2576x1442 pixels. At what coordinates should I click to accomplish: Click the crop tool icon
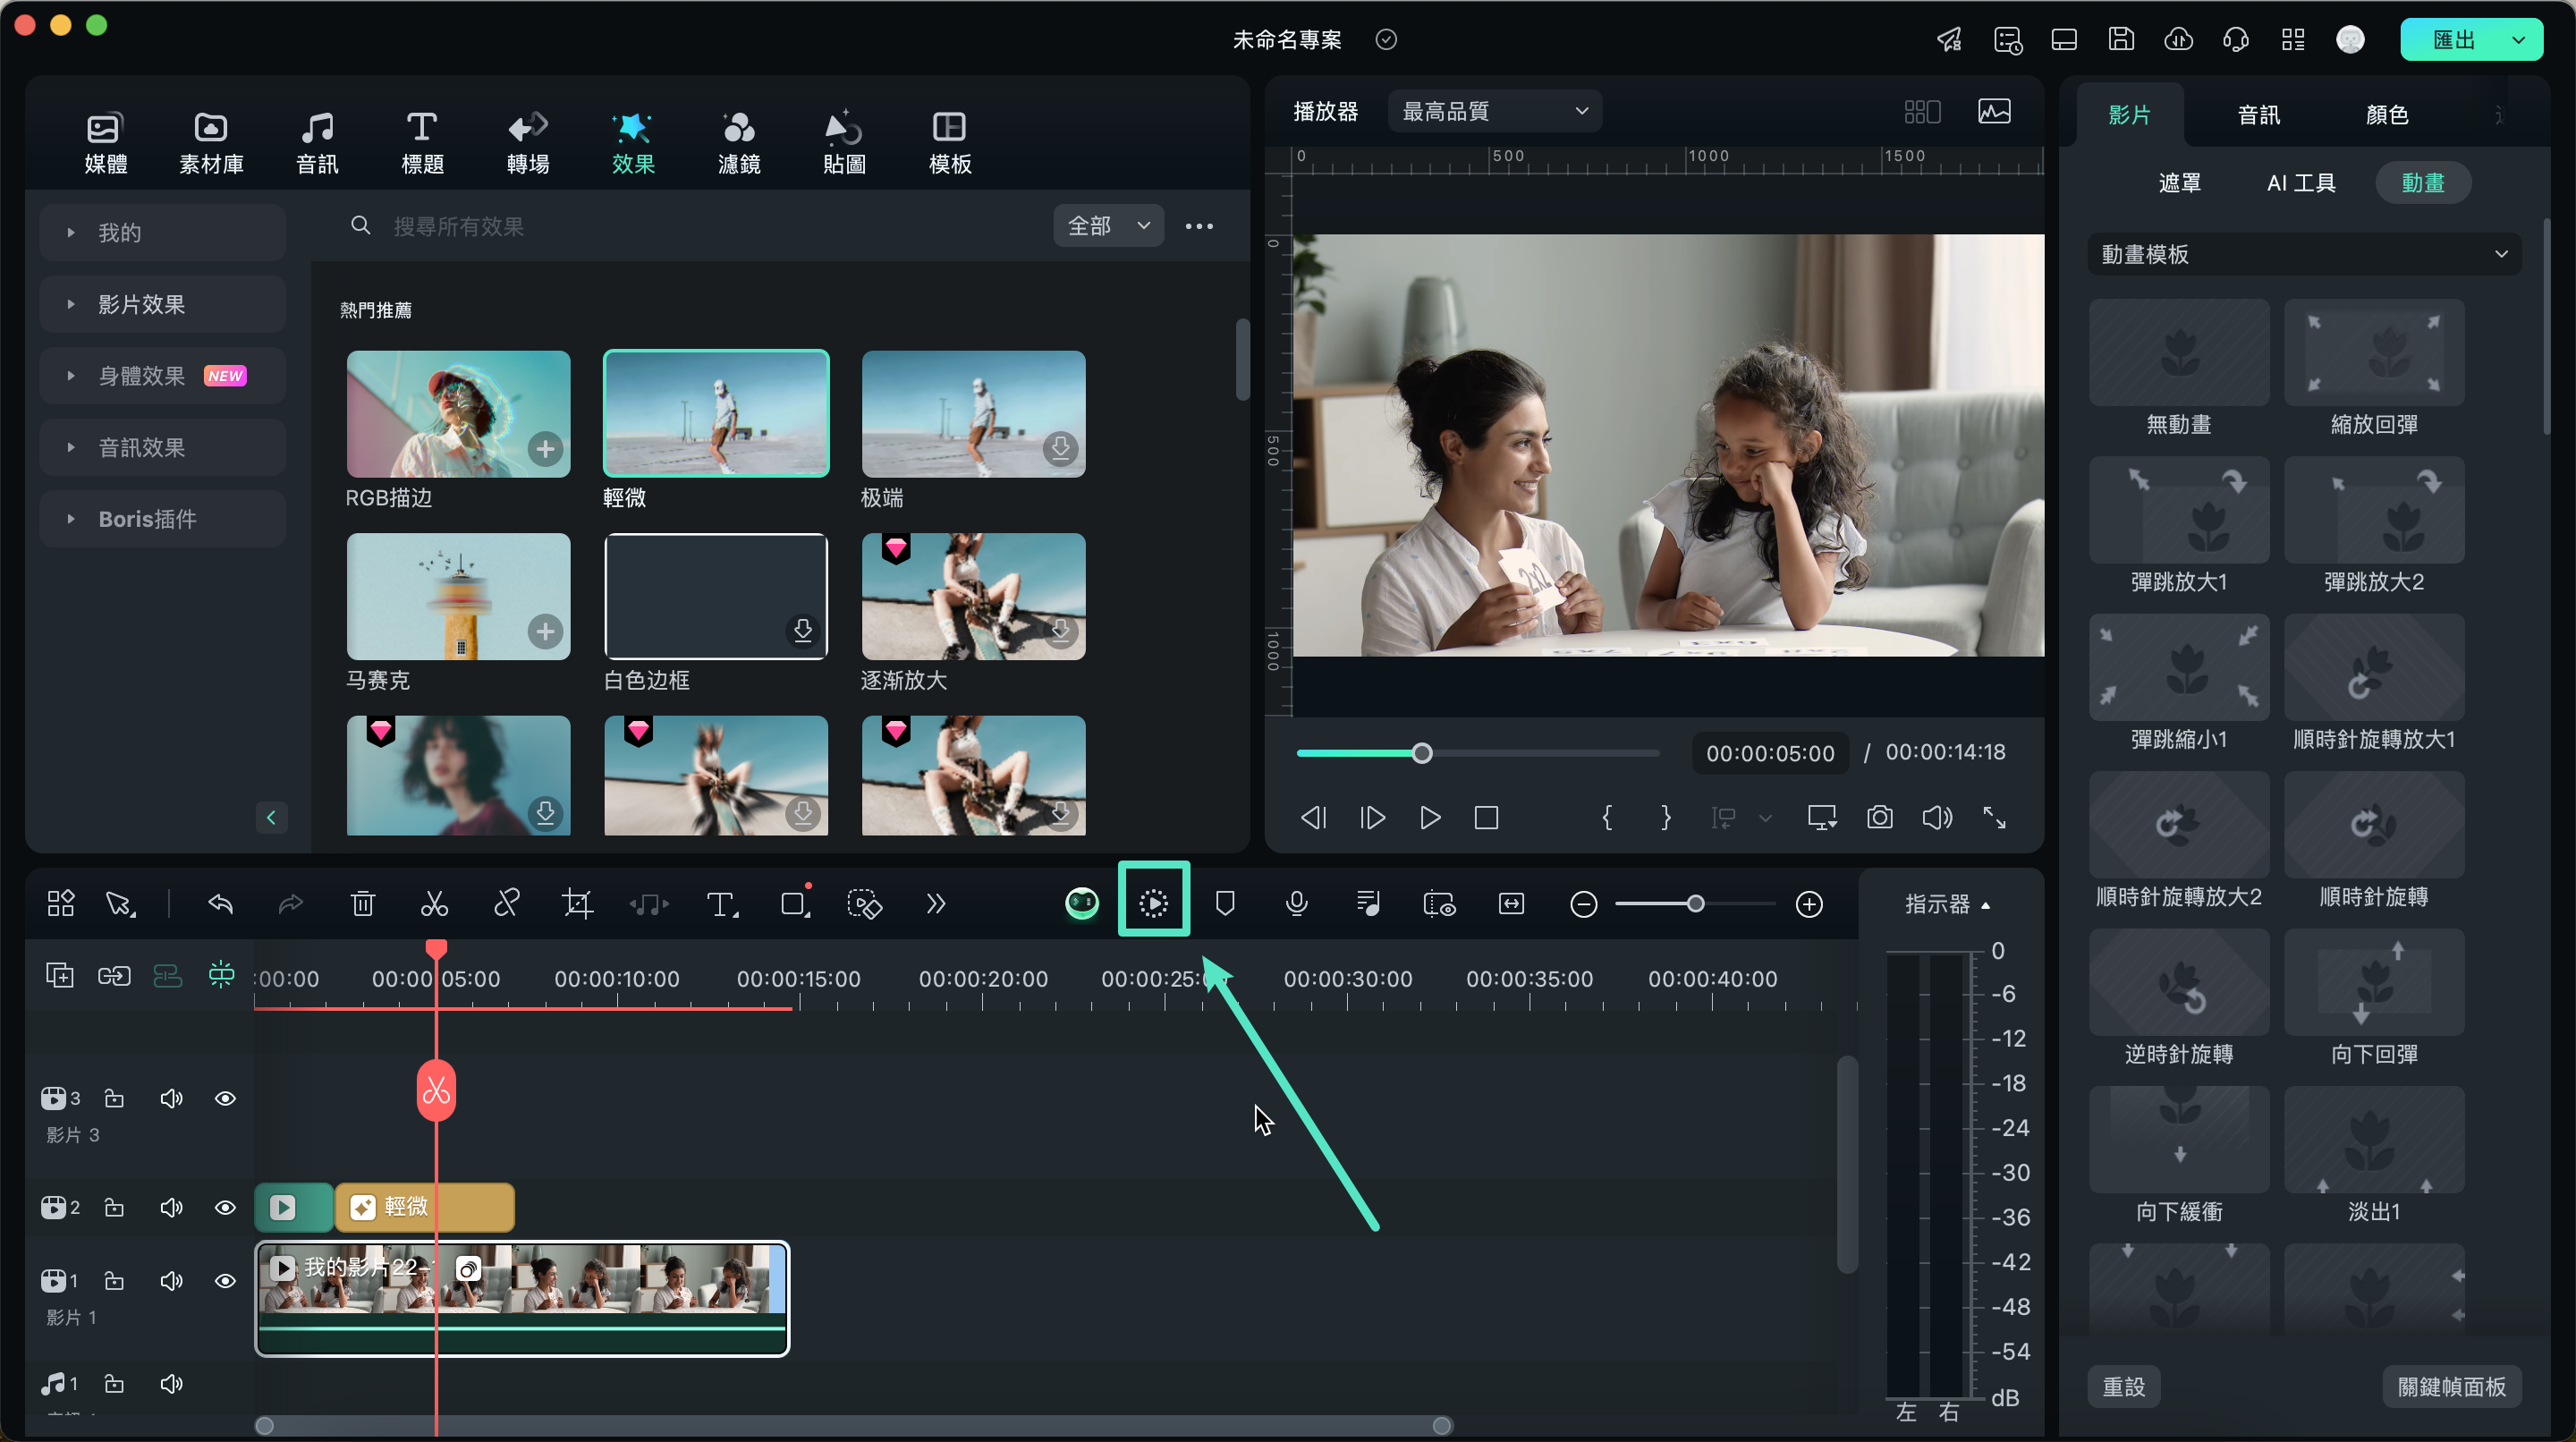click(577, 904)
